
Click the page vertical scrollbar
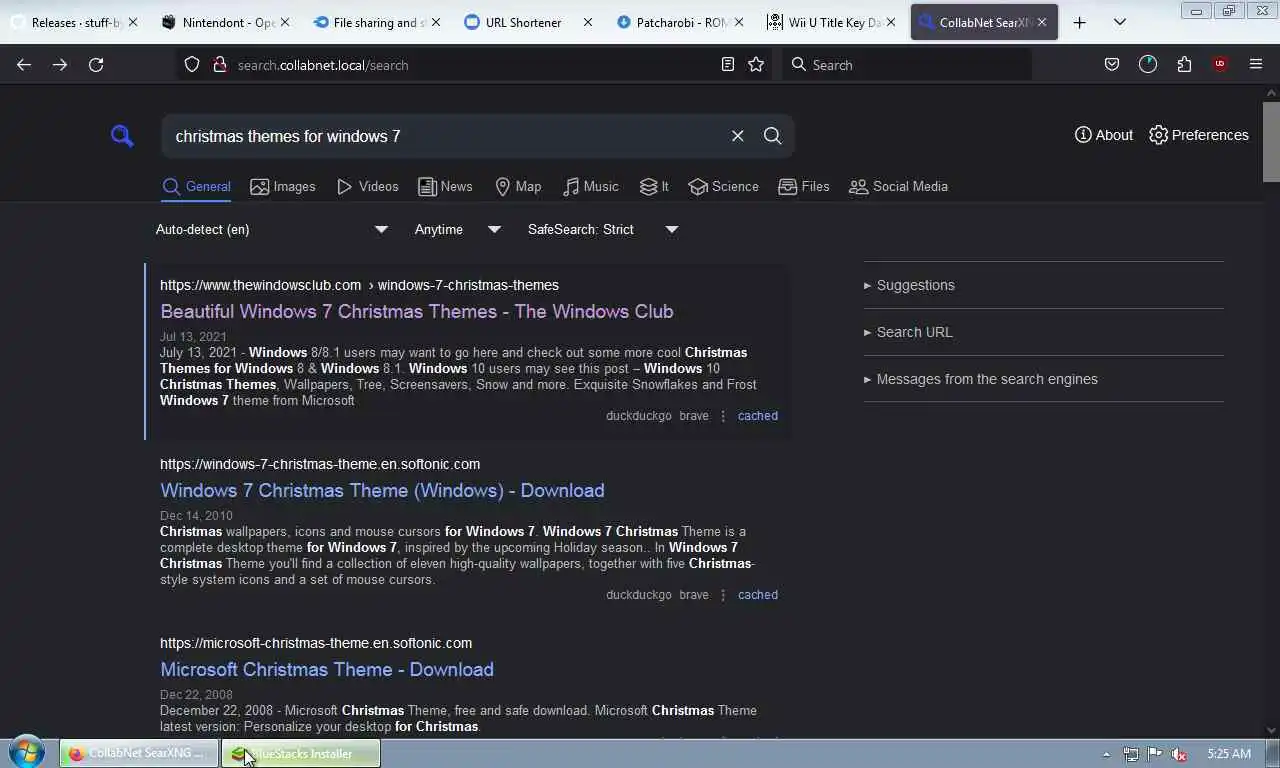click(x=1271, y=141)
